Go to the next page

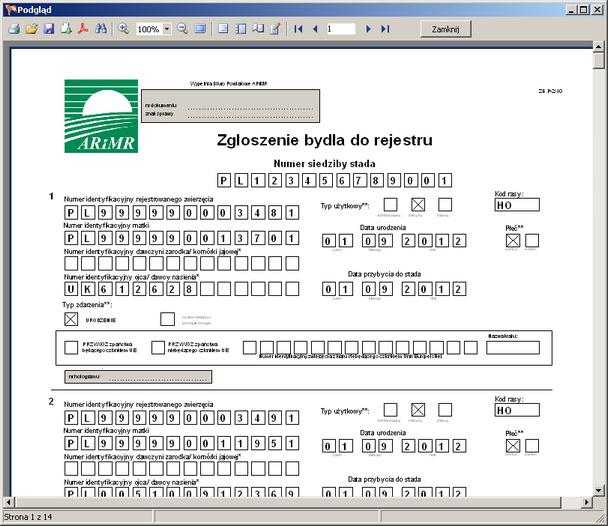369,29
